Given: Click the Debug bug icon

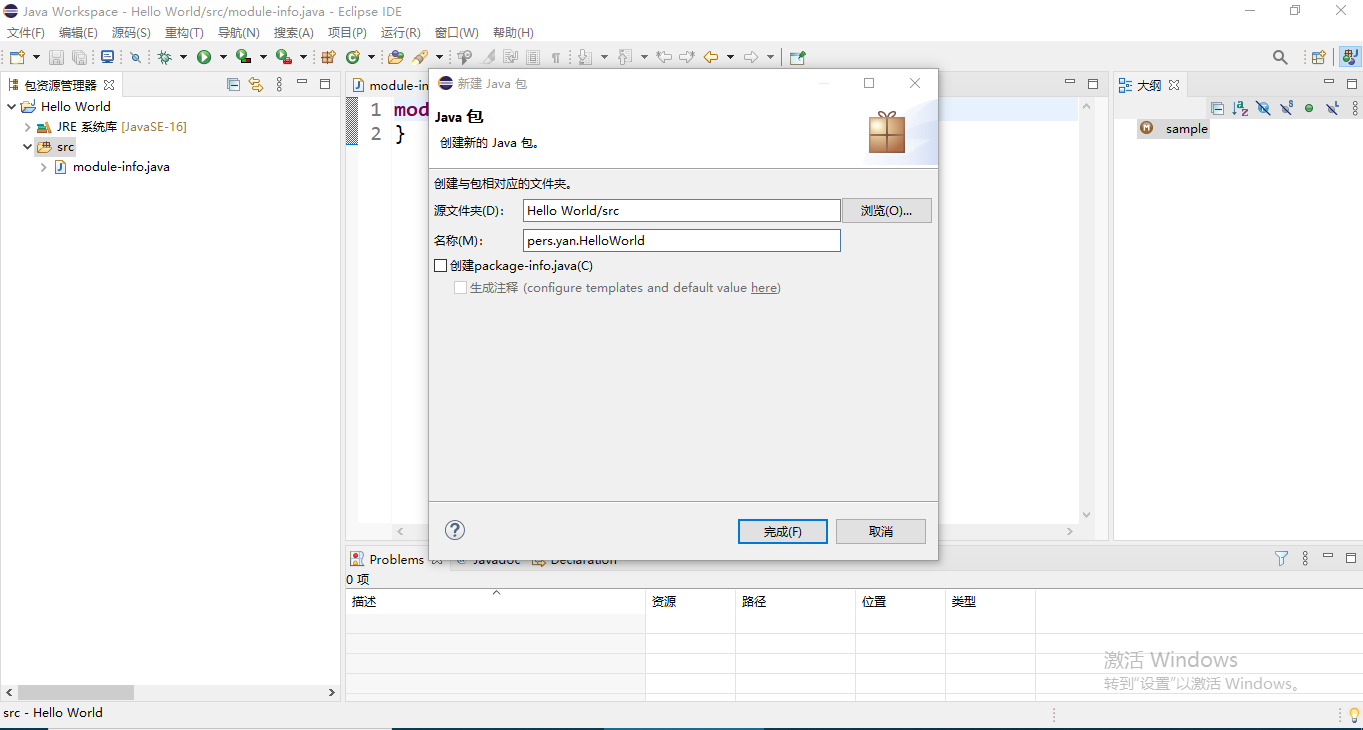Looking at the screenshot, I should click(x=165, y=57).
